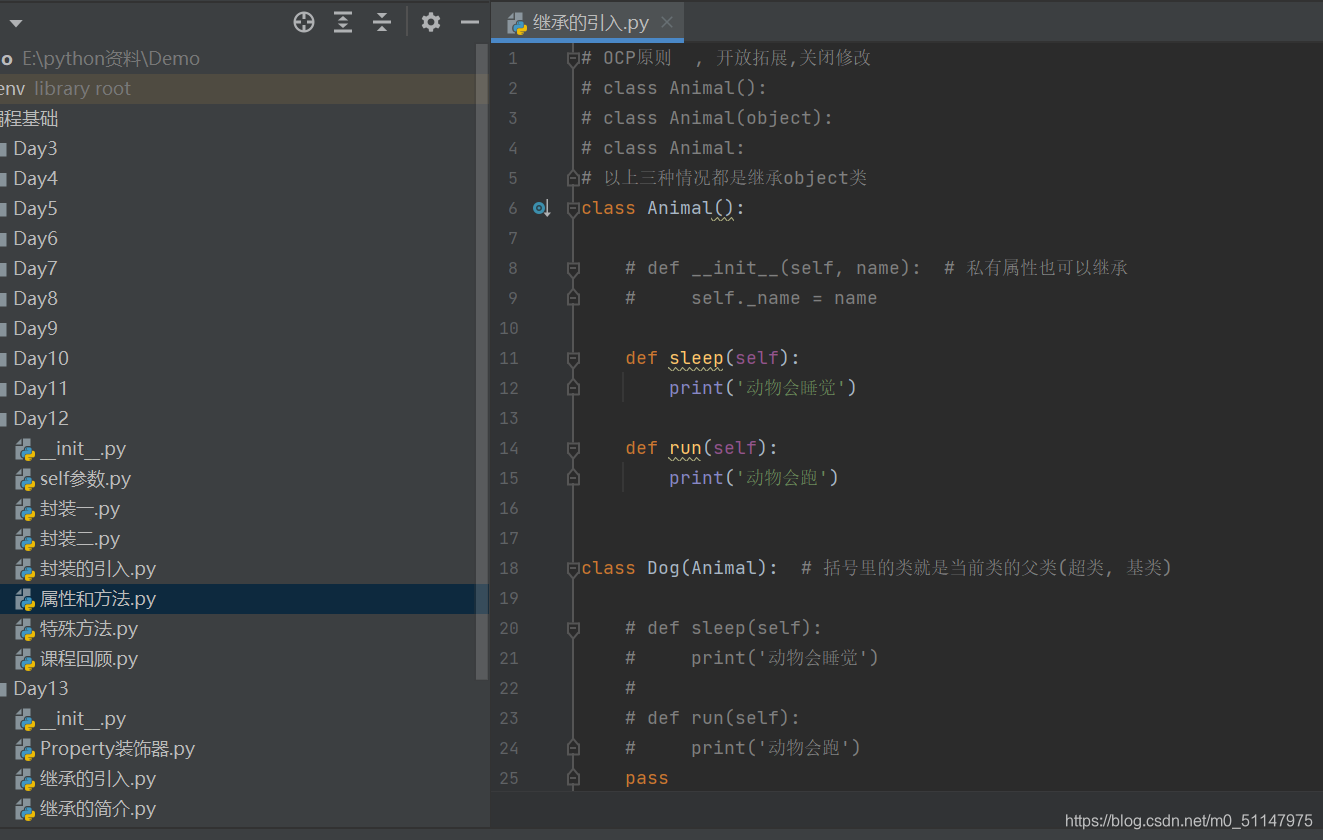
Task: Select Property装饰器.py in the project tree
Action: click(117, 749)
